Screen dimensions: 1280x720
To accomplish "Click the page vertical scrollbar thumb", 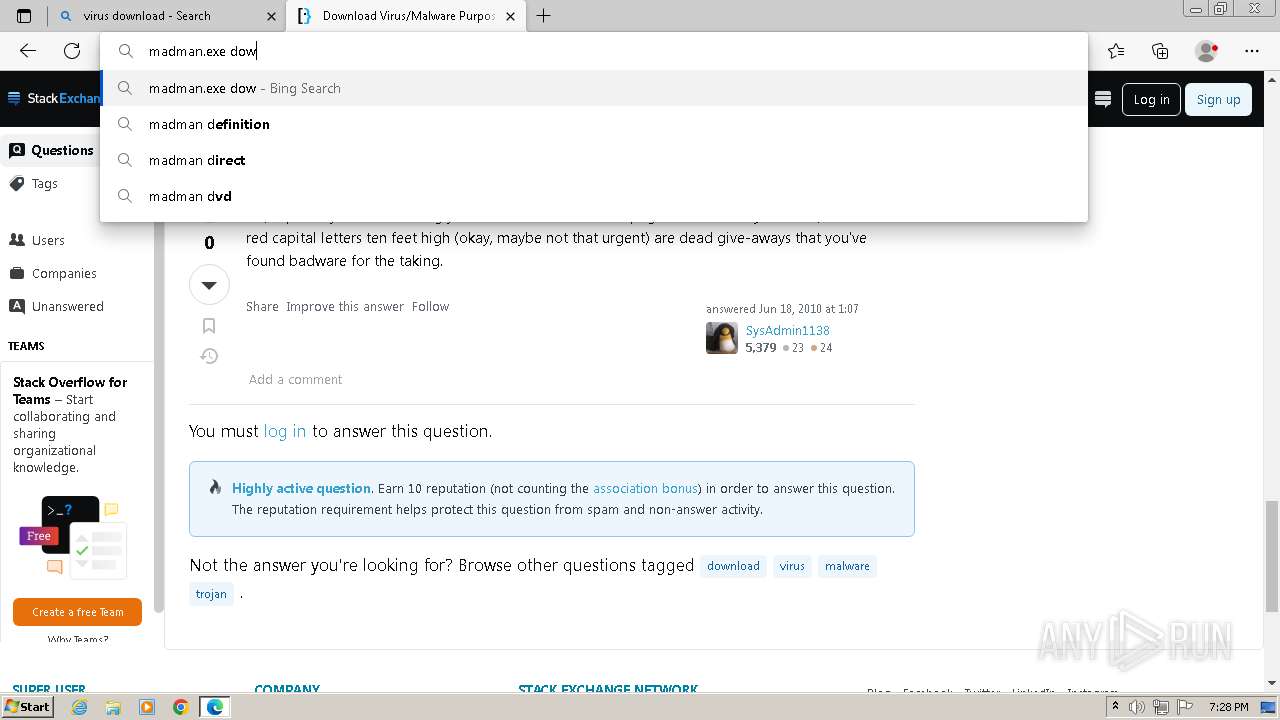I will pos(1271,555).
